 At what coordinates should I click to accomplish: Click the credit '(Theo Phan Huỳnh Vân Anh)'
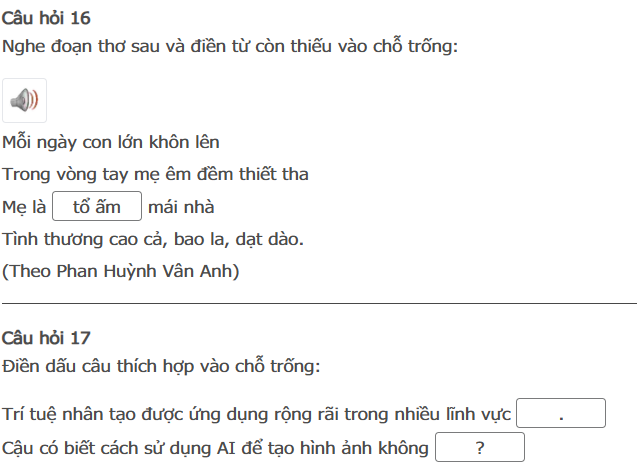tap(121, 270)
